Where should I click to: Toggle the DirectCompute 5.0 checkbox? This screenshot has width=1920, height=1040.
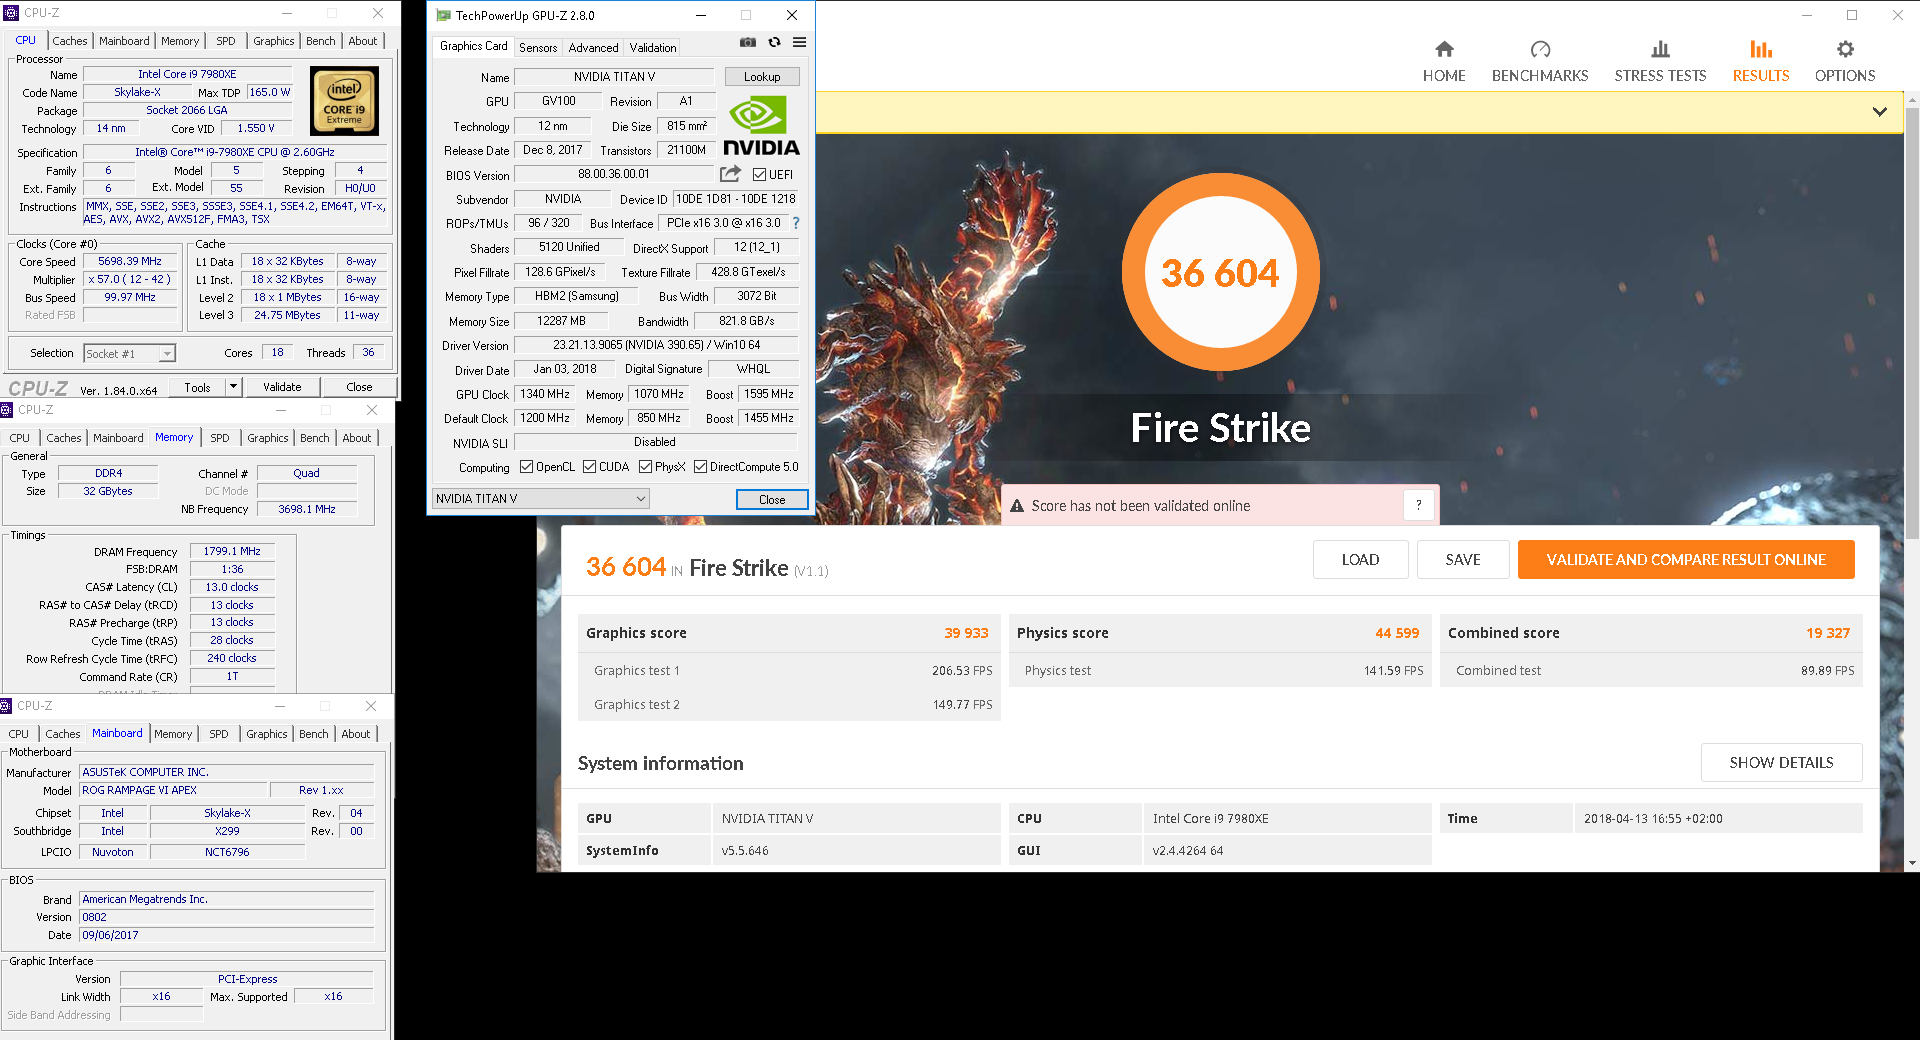(701, 467)
